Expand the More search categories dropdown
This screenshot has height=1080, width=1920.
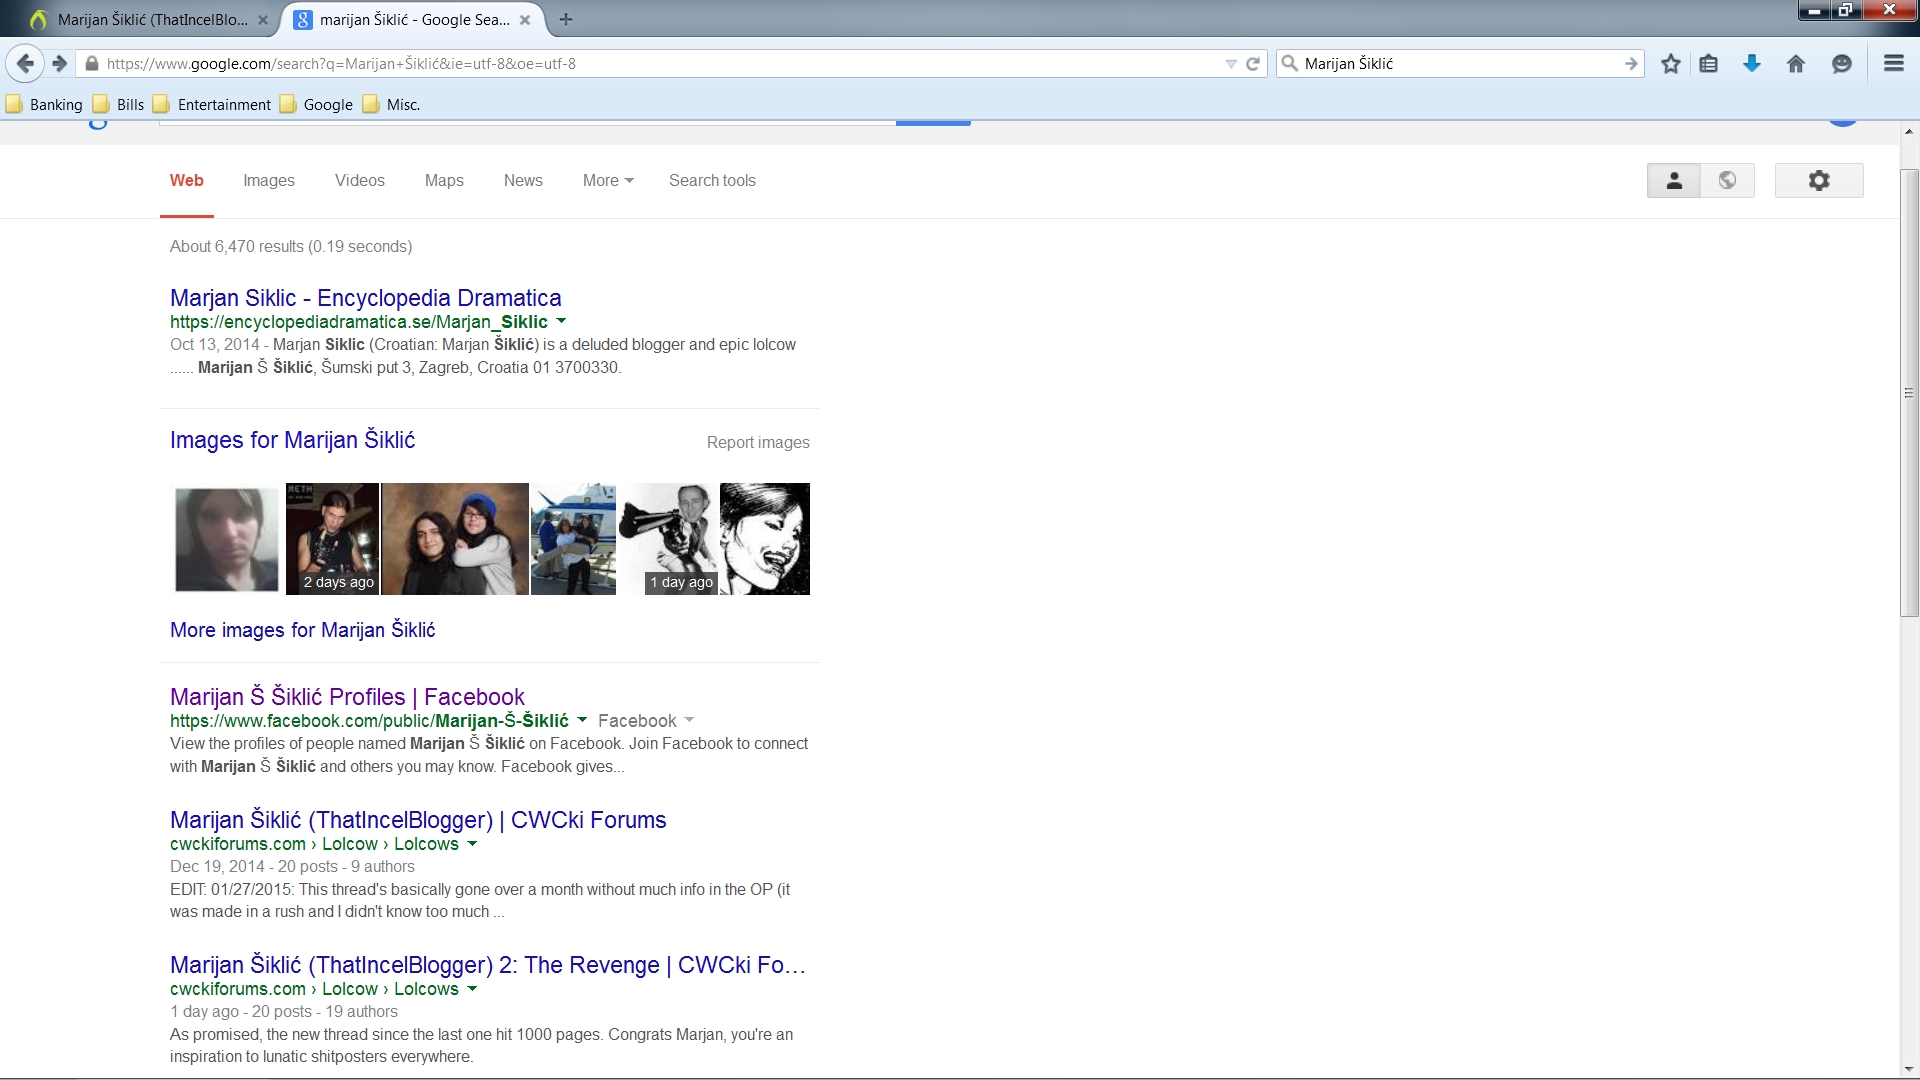click(x=608, y=180)
